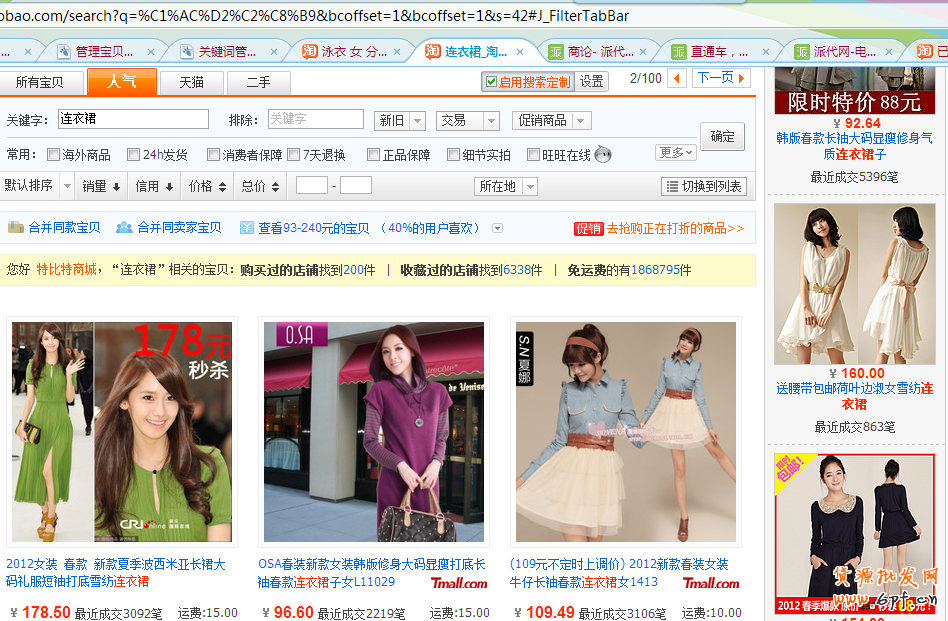
Task: Go to 下一页
Action: [721, 78]
